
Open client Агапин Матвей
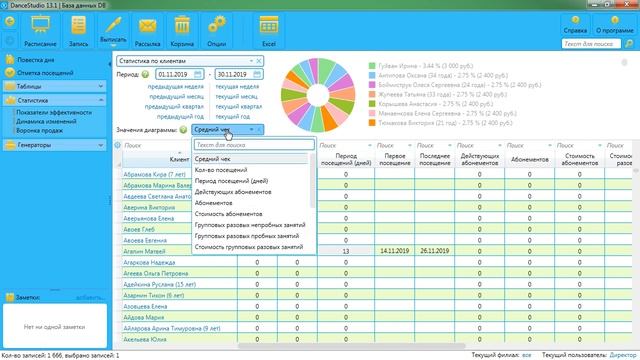coord(144,251)
